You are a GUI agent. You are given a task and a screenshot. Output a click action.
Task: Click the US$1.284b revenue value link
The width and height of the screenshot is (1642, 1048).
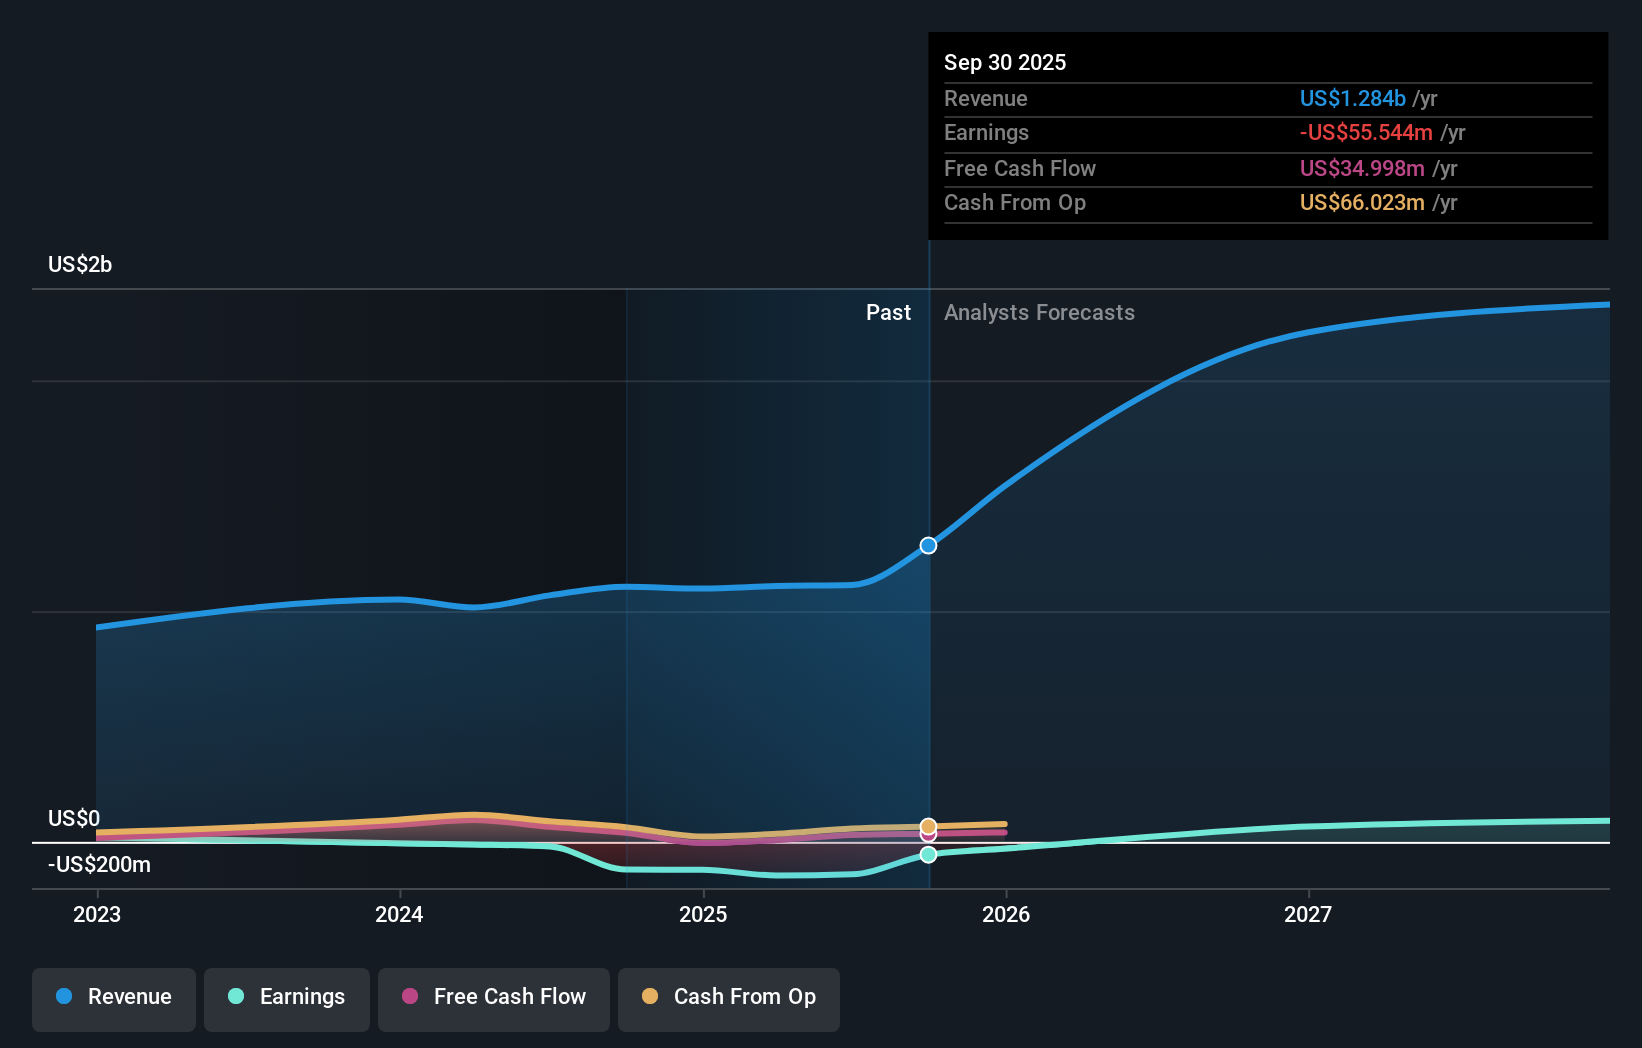click(1352, 99)
